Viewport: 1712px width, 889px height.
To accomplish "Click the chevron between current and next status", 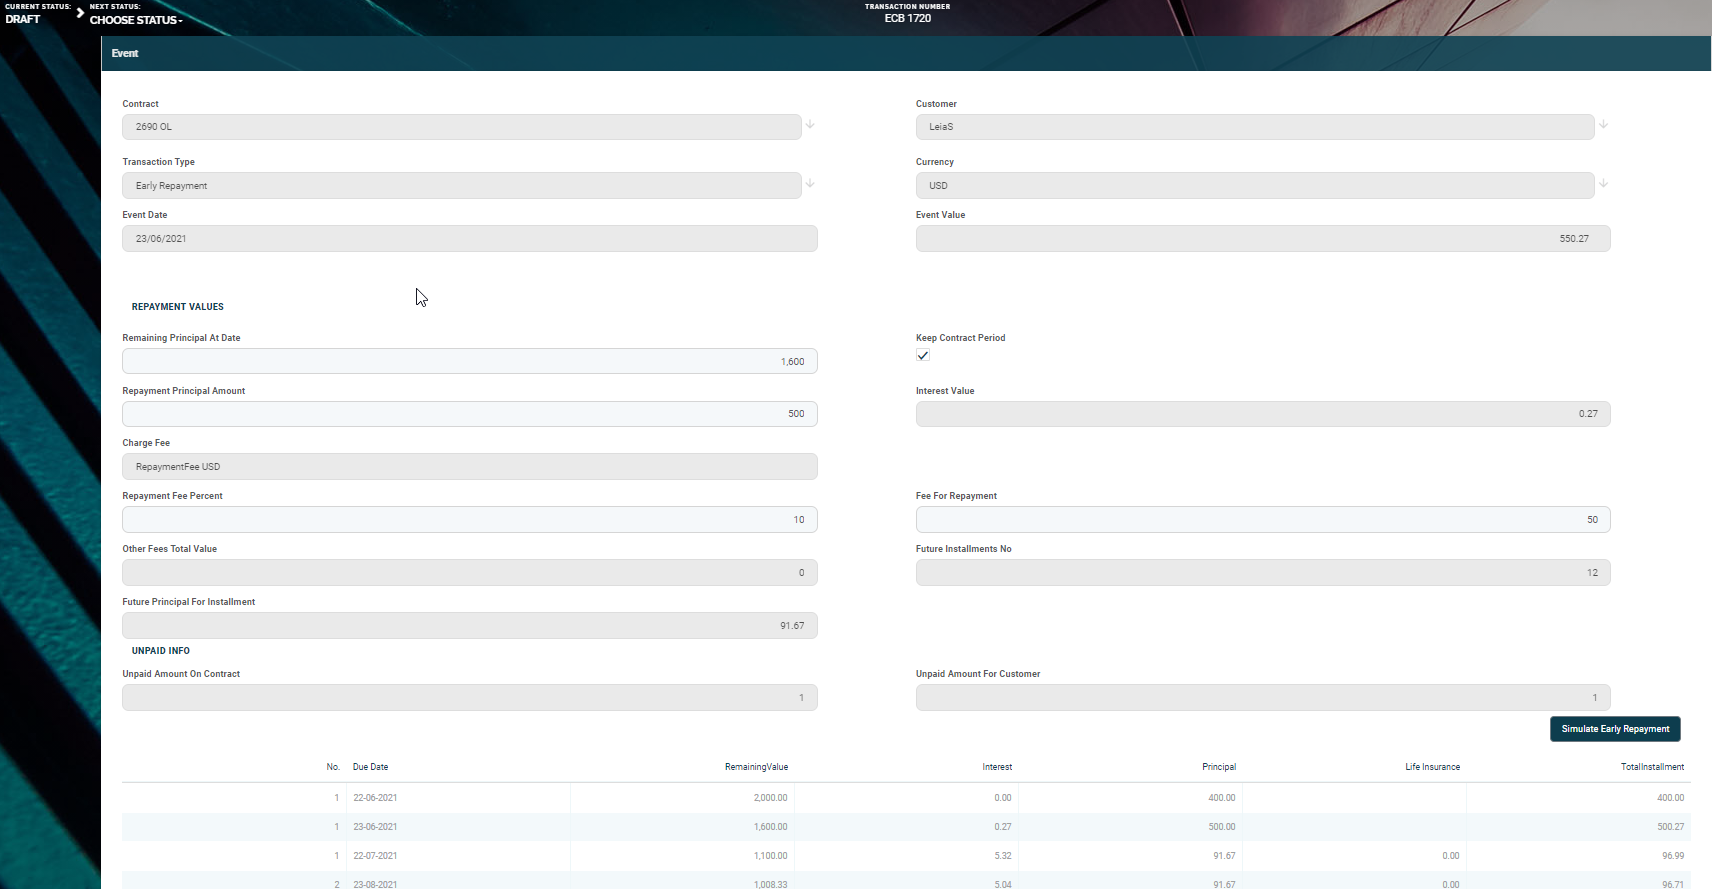I will point(80,13).
